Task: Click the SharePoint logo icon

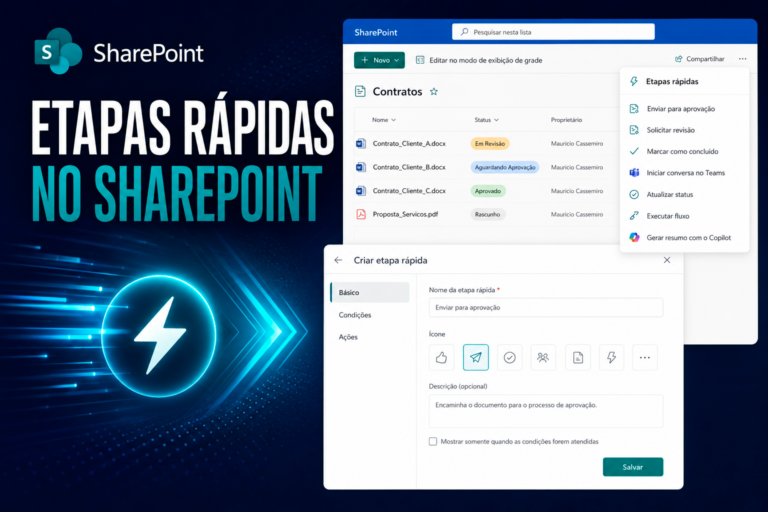Action: [x=58, y=51]
